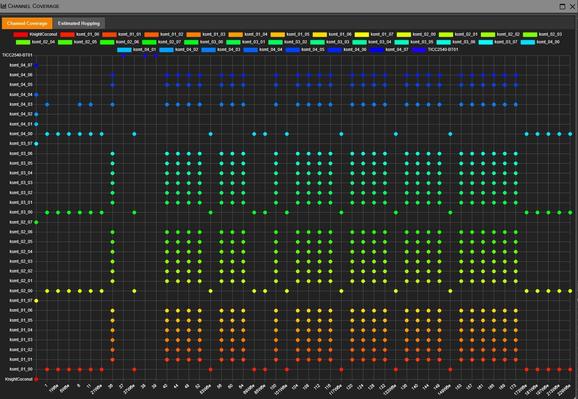The image size is (578, 399).
Task: Select the ksmt_02_06 y-axis label
Action: [21, 232]
